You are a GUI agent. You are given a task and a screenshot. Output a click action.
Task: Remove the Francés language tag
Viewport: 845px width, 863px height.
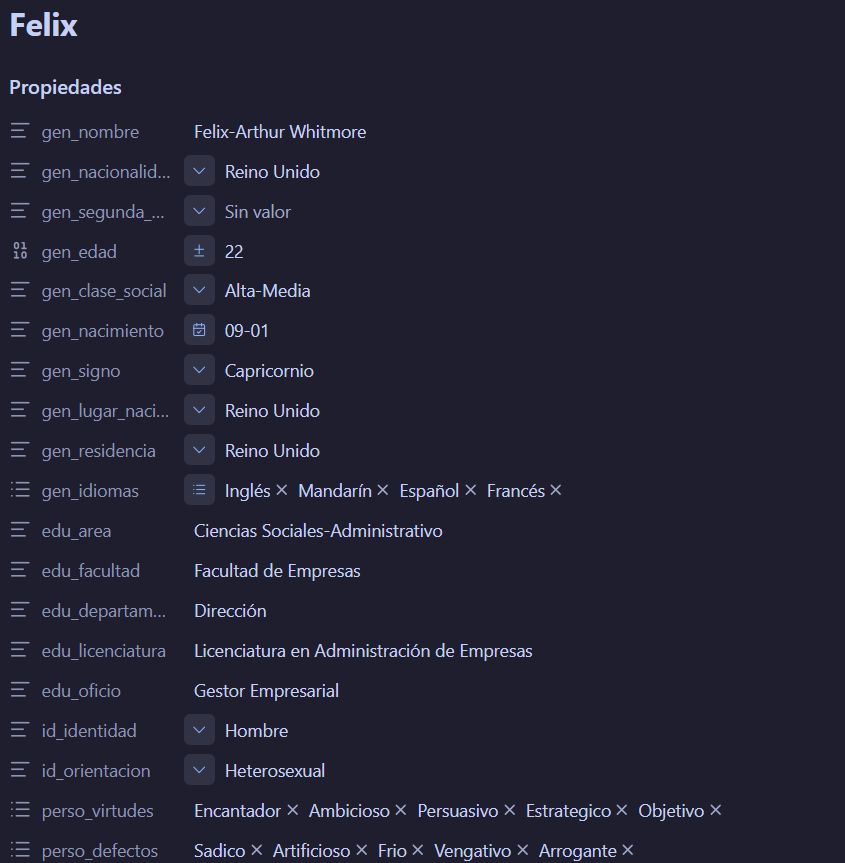pyautogui.click(x=556, y=490)
